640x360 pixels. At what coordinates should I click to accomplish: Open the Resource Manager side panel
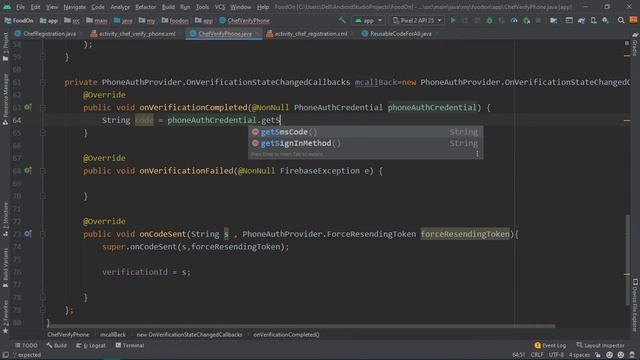pyautogui.click(x=5, y=99)
